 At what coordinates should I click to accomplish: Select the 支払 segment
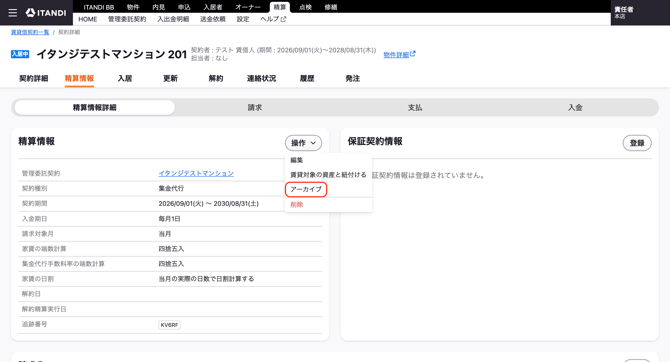click(415, 108)
